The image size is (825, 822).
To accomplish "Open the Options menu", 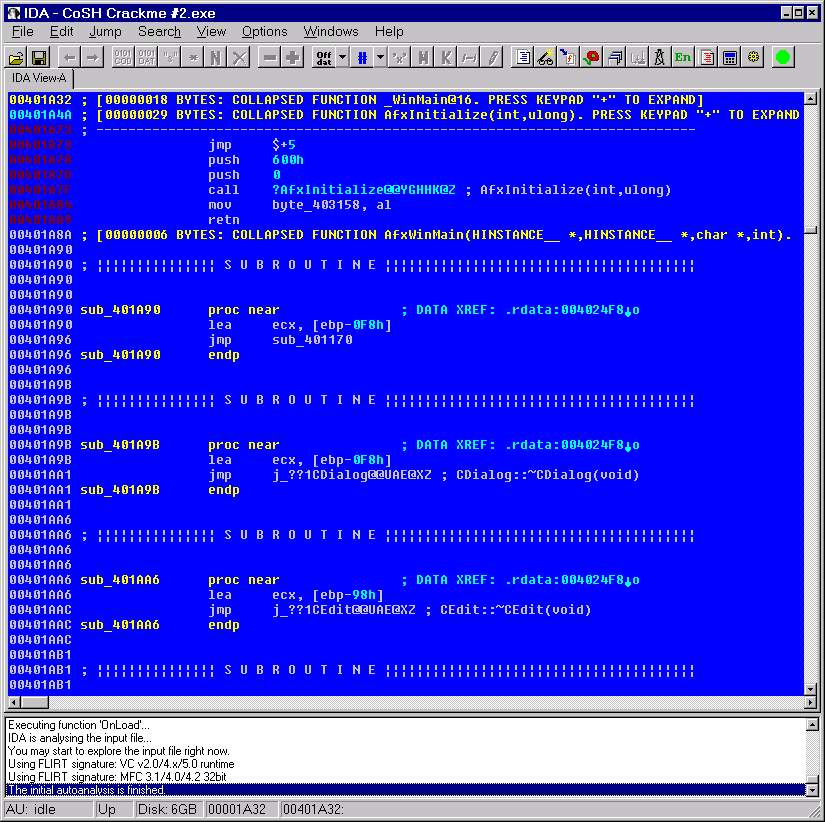I will coord(264,32).
